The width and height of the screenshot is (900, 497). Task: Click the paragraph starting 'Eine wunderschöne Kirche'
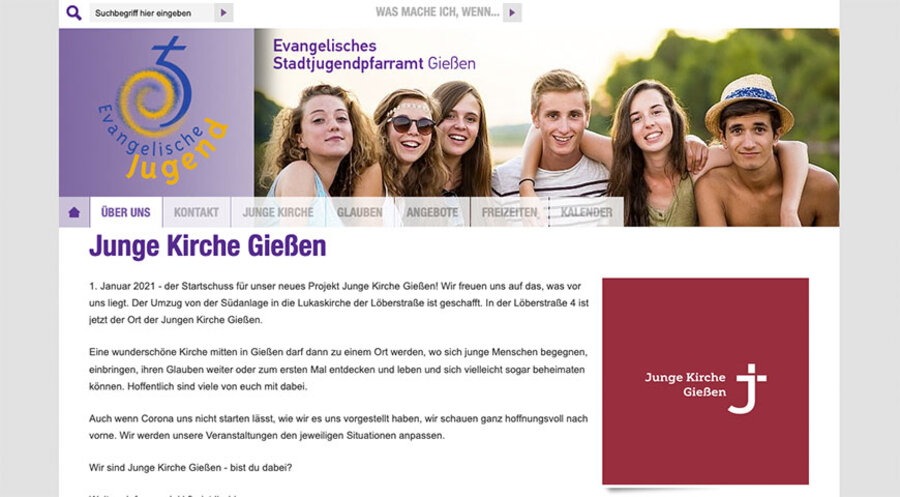coord(338,369)
